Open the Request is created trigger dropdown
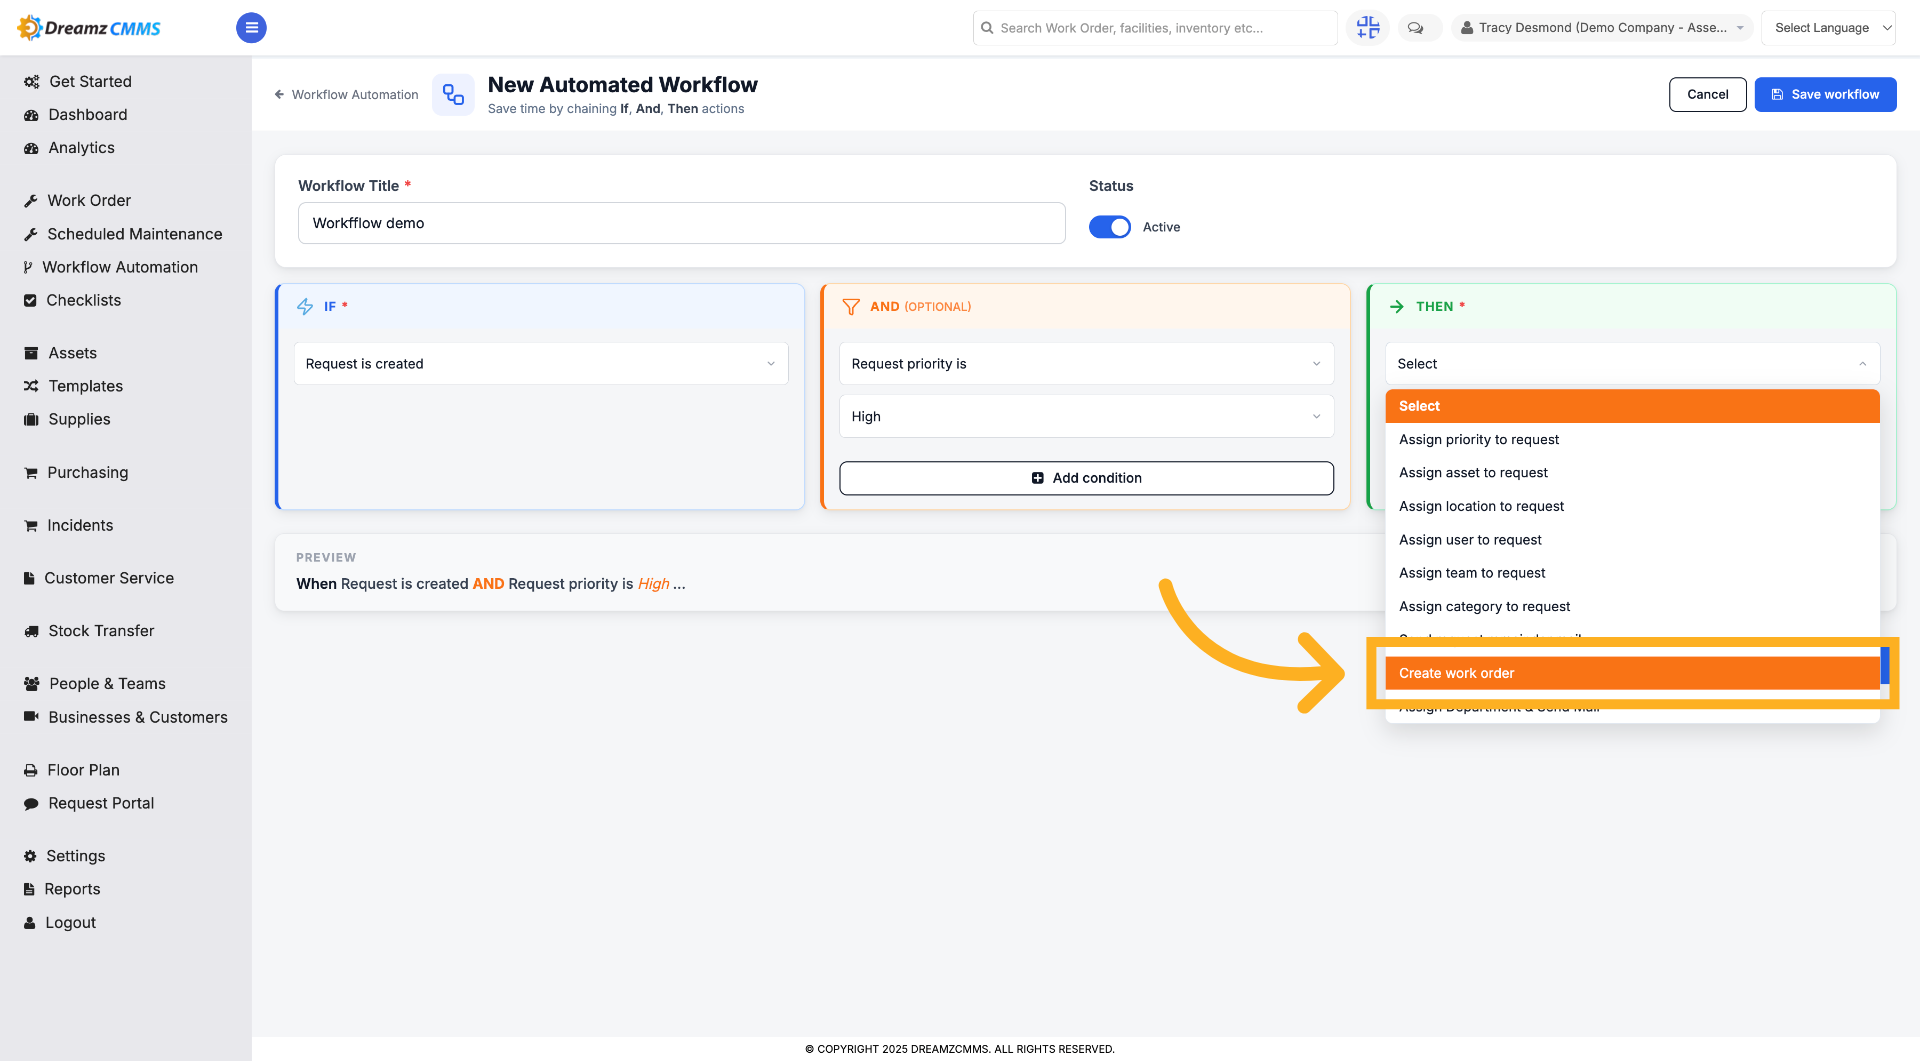Viewport: 1920px width, 1061px height. tap(541, 364)
